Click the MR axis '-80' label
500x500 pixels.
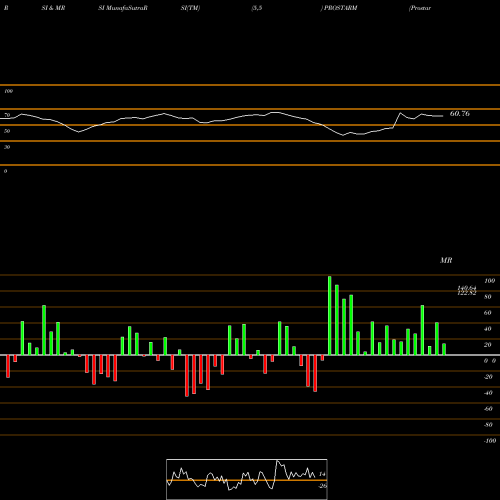488,425
